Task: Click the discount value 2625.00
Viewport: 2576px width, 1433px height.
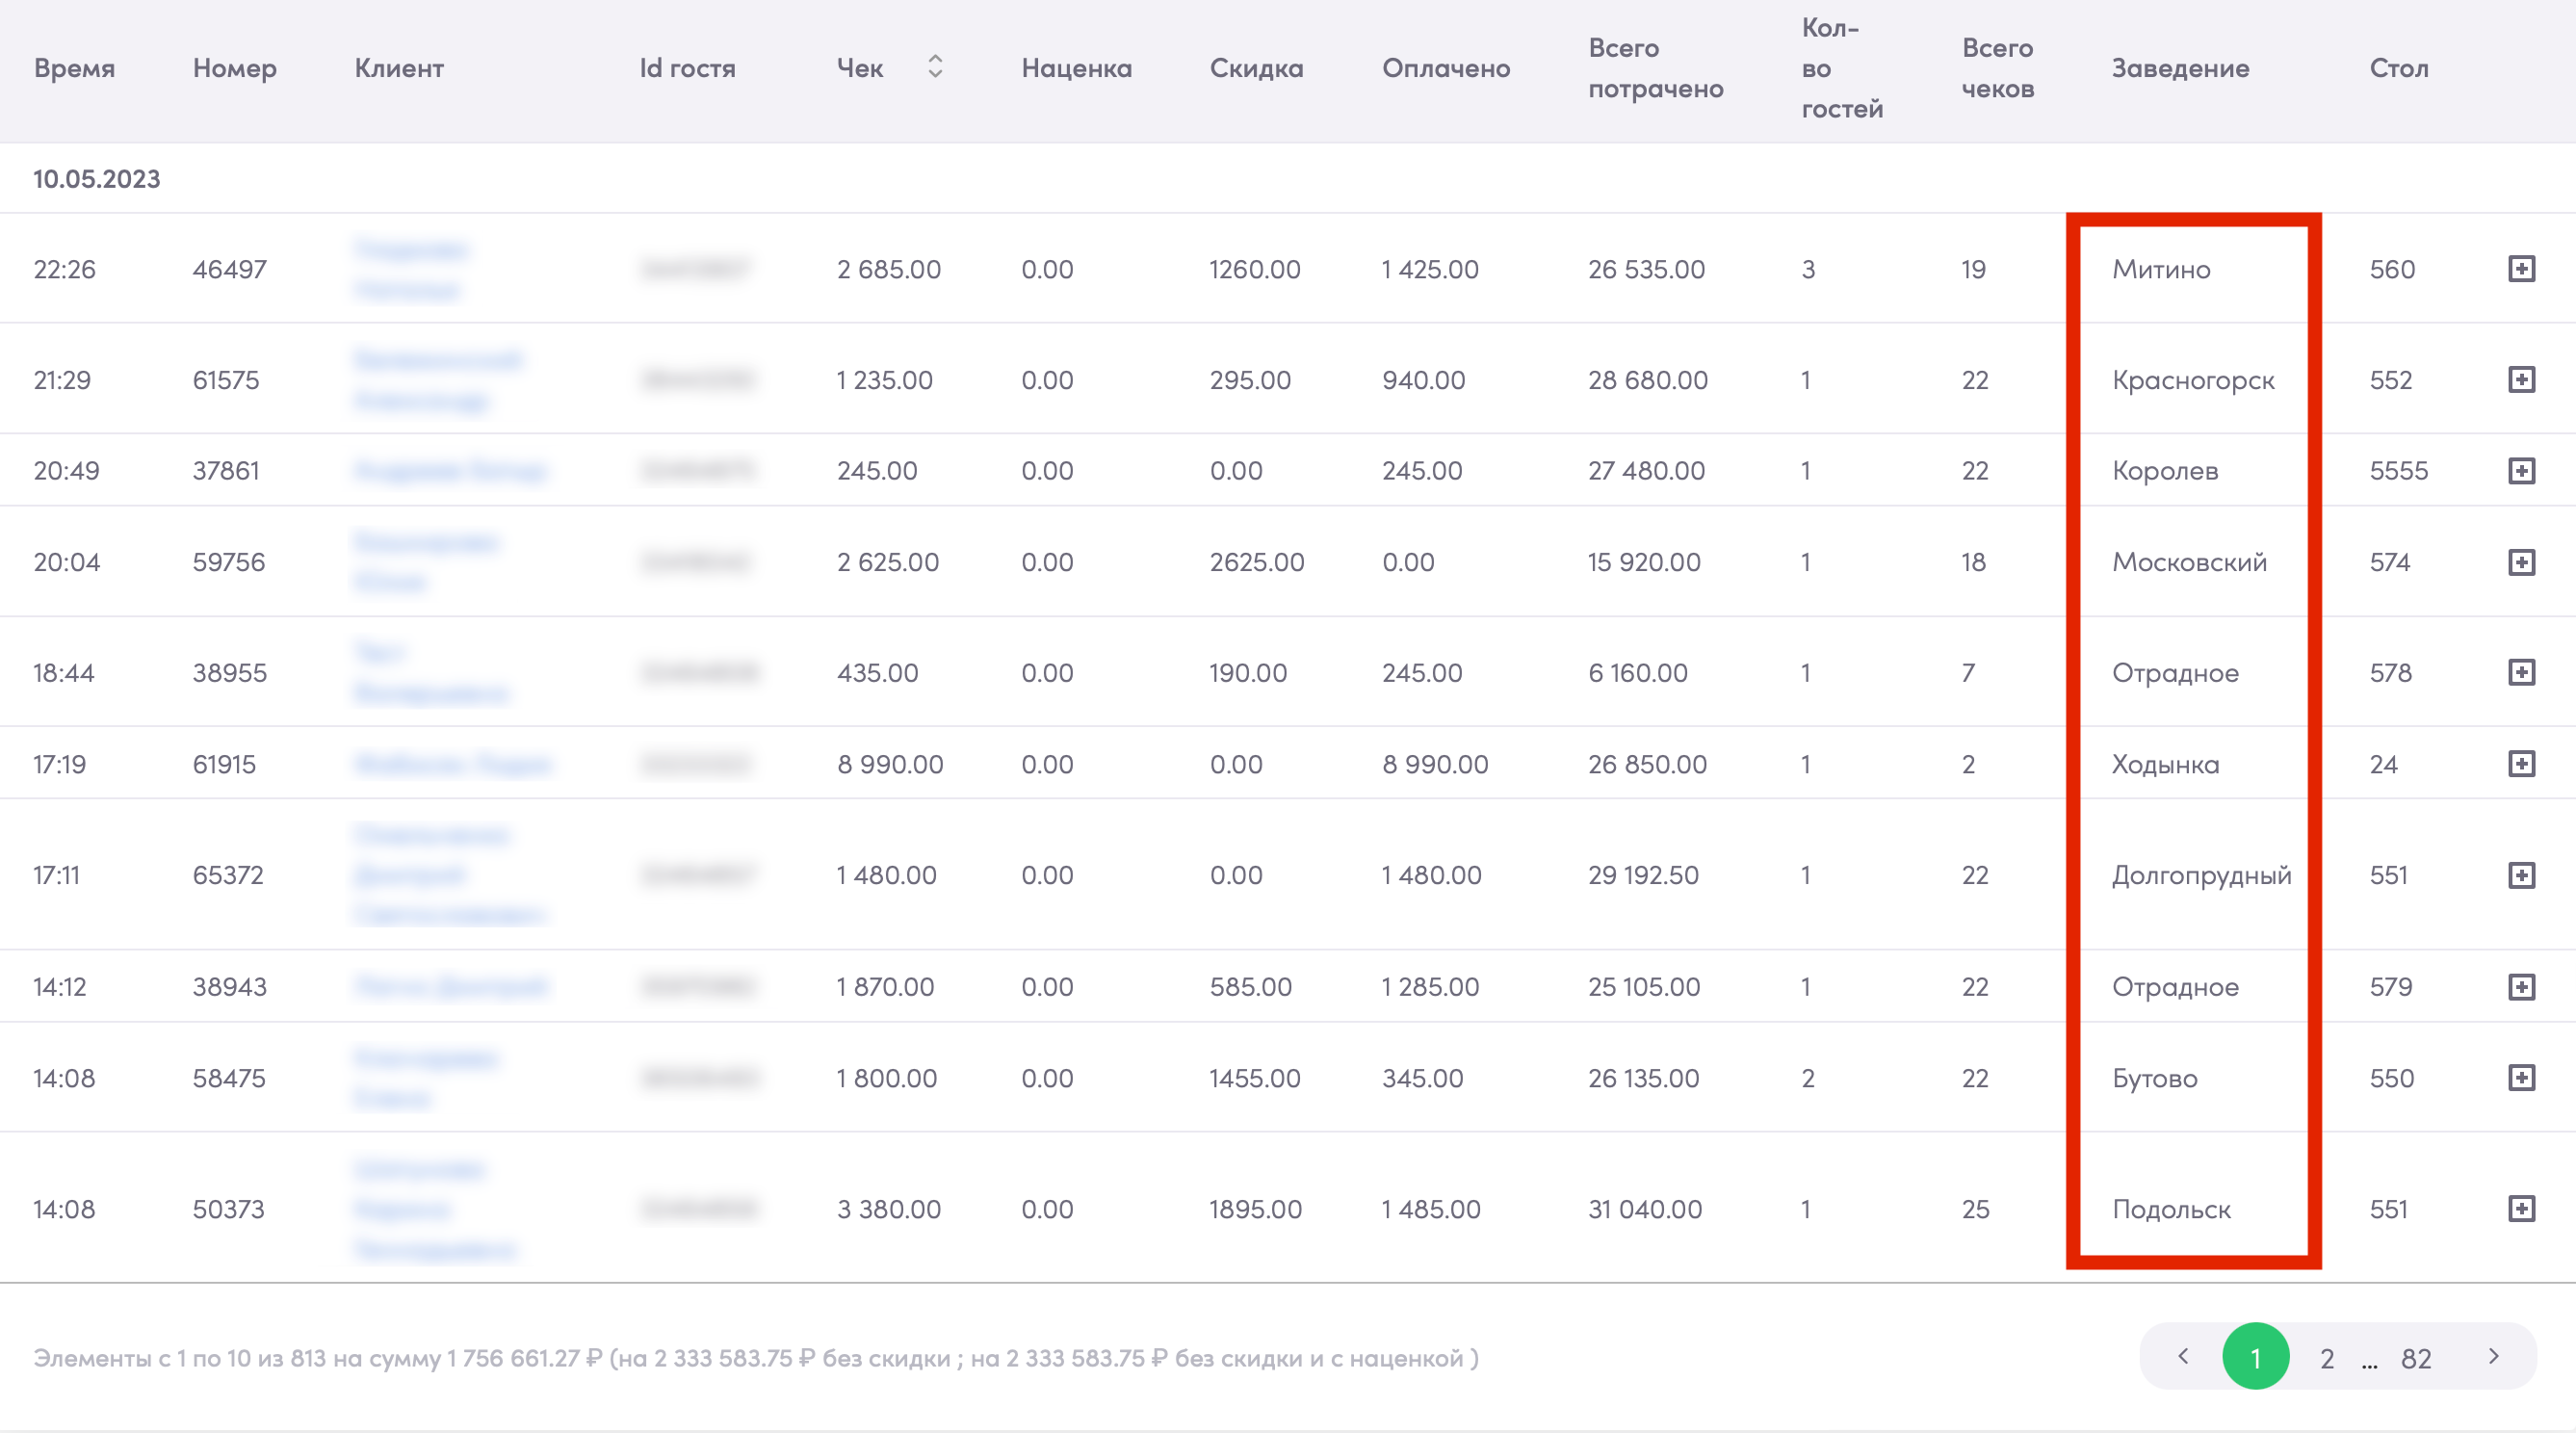Action: click(x=1256, y=562)
